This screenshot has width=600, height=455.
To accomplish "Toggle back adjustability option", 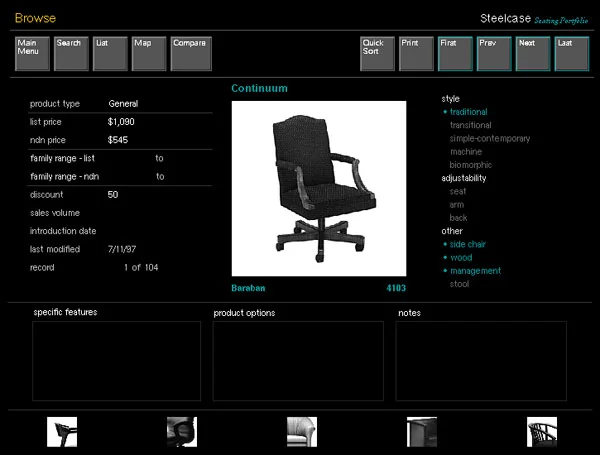I will 458,218.
